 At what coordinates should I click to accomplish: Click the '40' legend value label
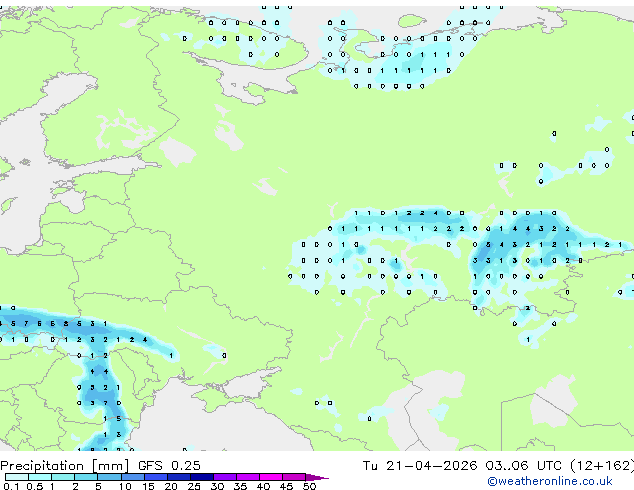(263, 486)
